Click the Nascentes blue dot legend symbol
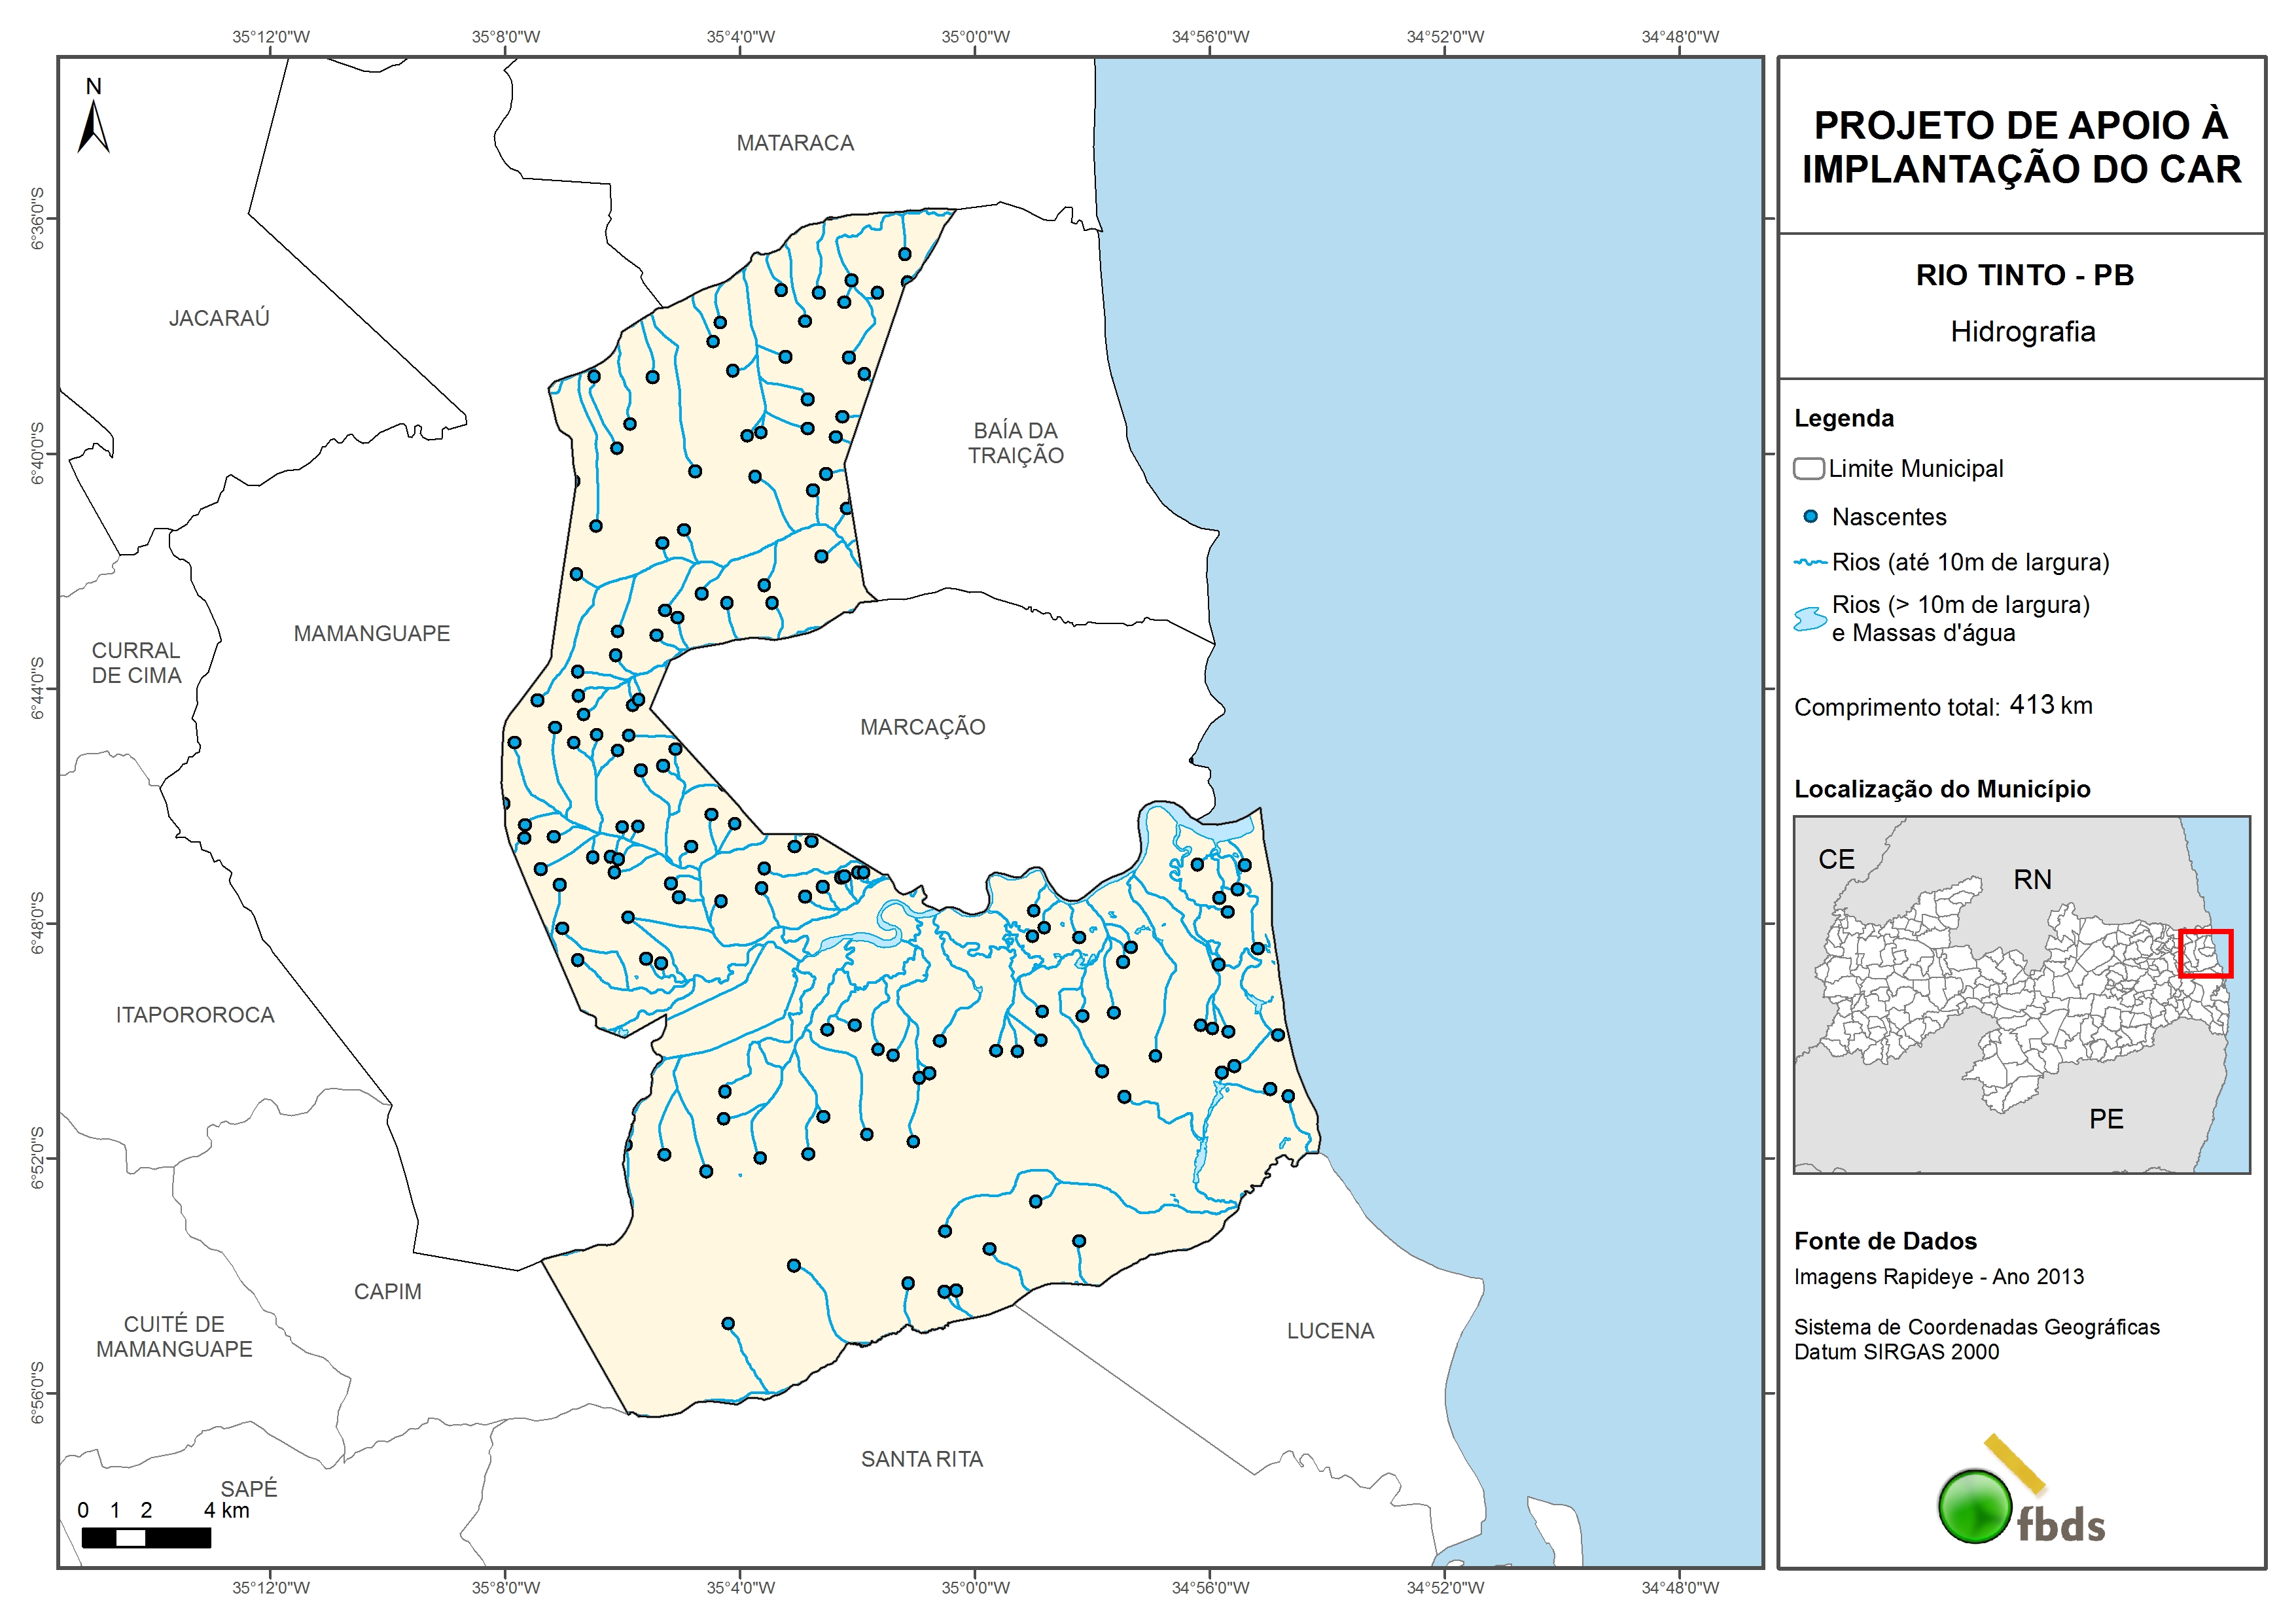Image resolution: width=2296 pixels, height=1623 pixels. 1810,517
